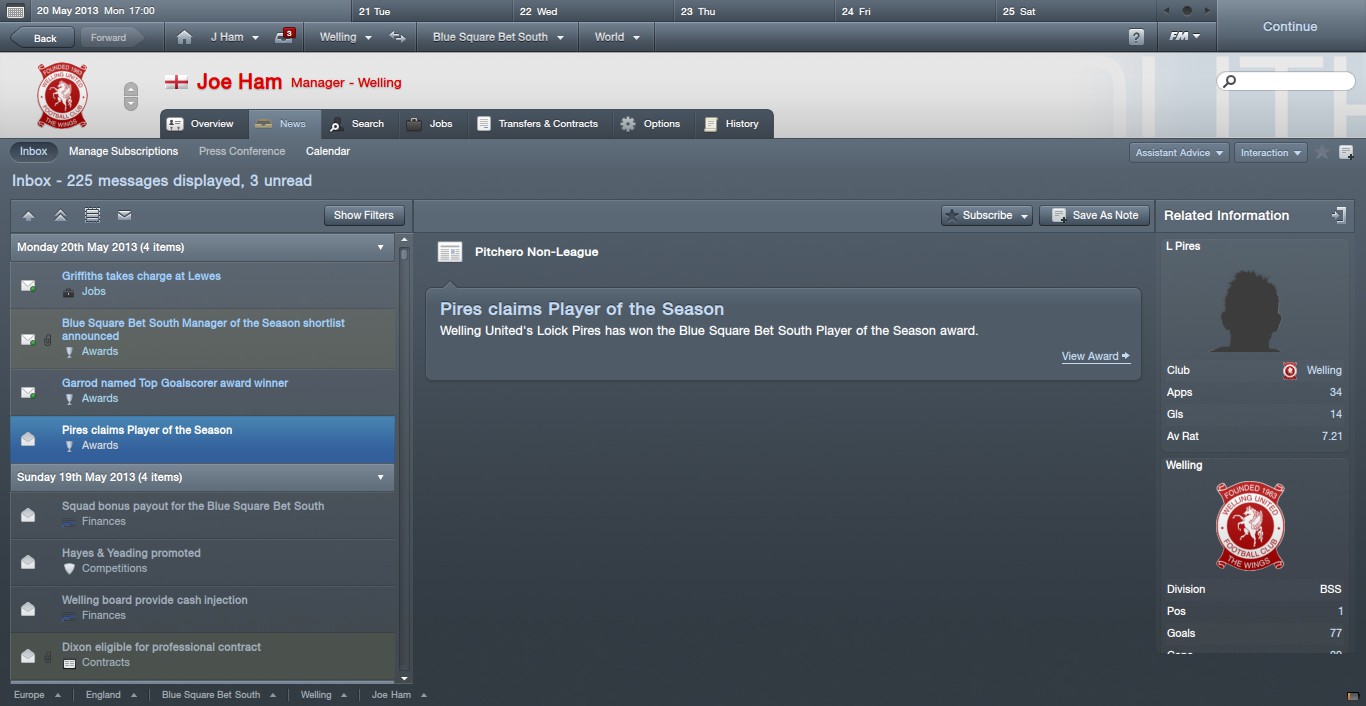Expand the Blue Square Bet South menu
Image resolution: width=1366 pixels, height=706 pixels.
click(x=497, y=37)
